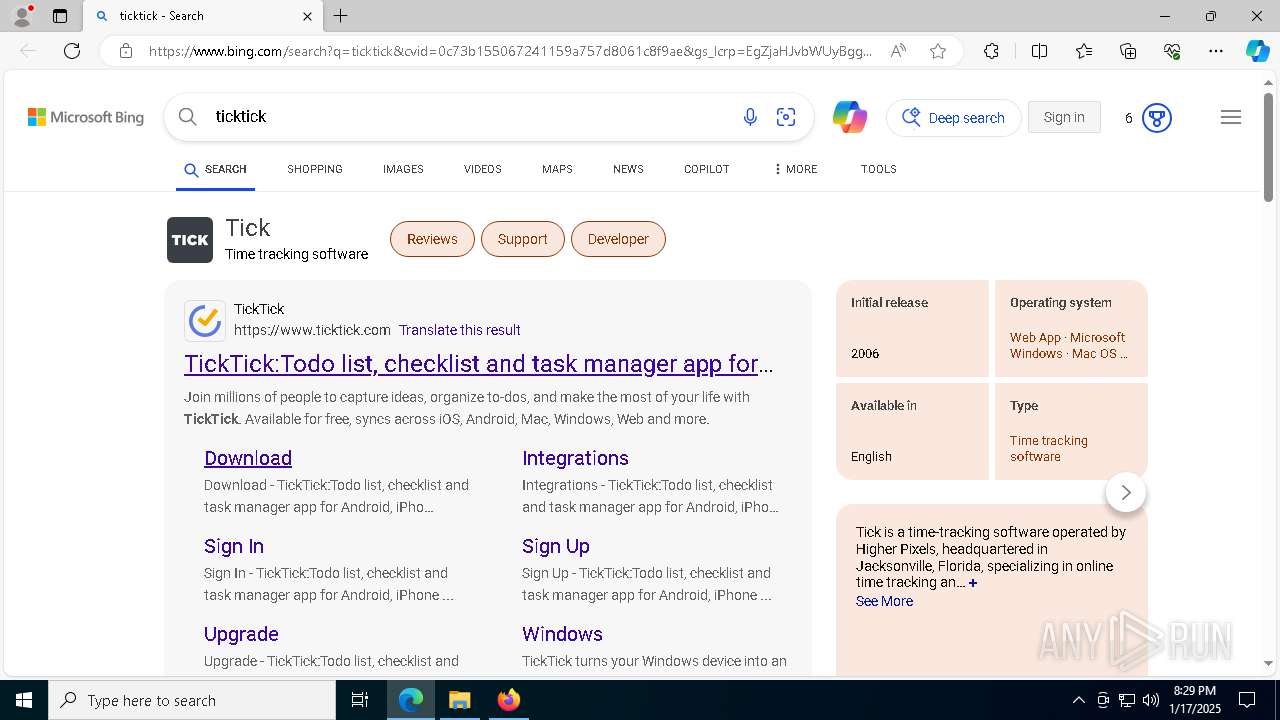1280x720 pixels.
Task: Switch to IMAGES results tab
Action: [x=403, y=169]
